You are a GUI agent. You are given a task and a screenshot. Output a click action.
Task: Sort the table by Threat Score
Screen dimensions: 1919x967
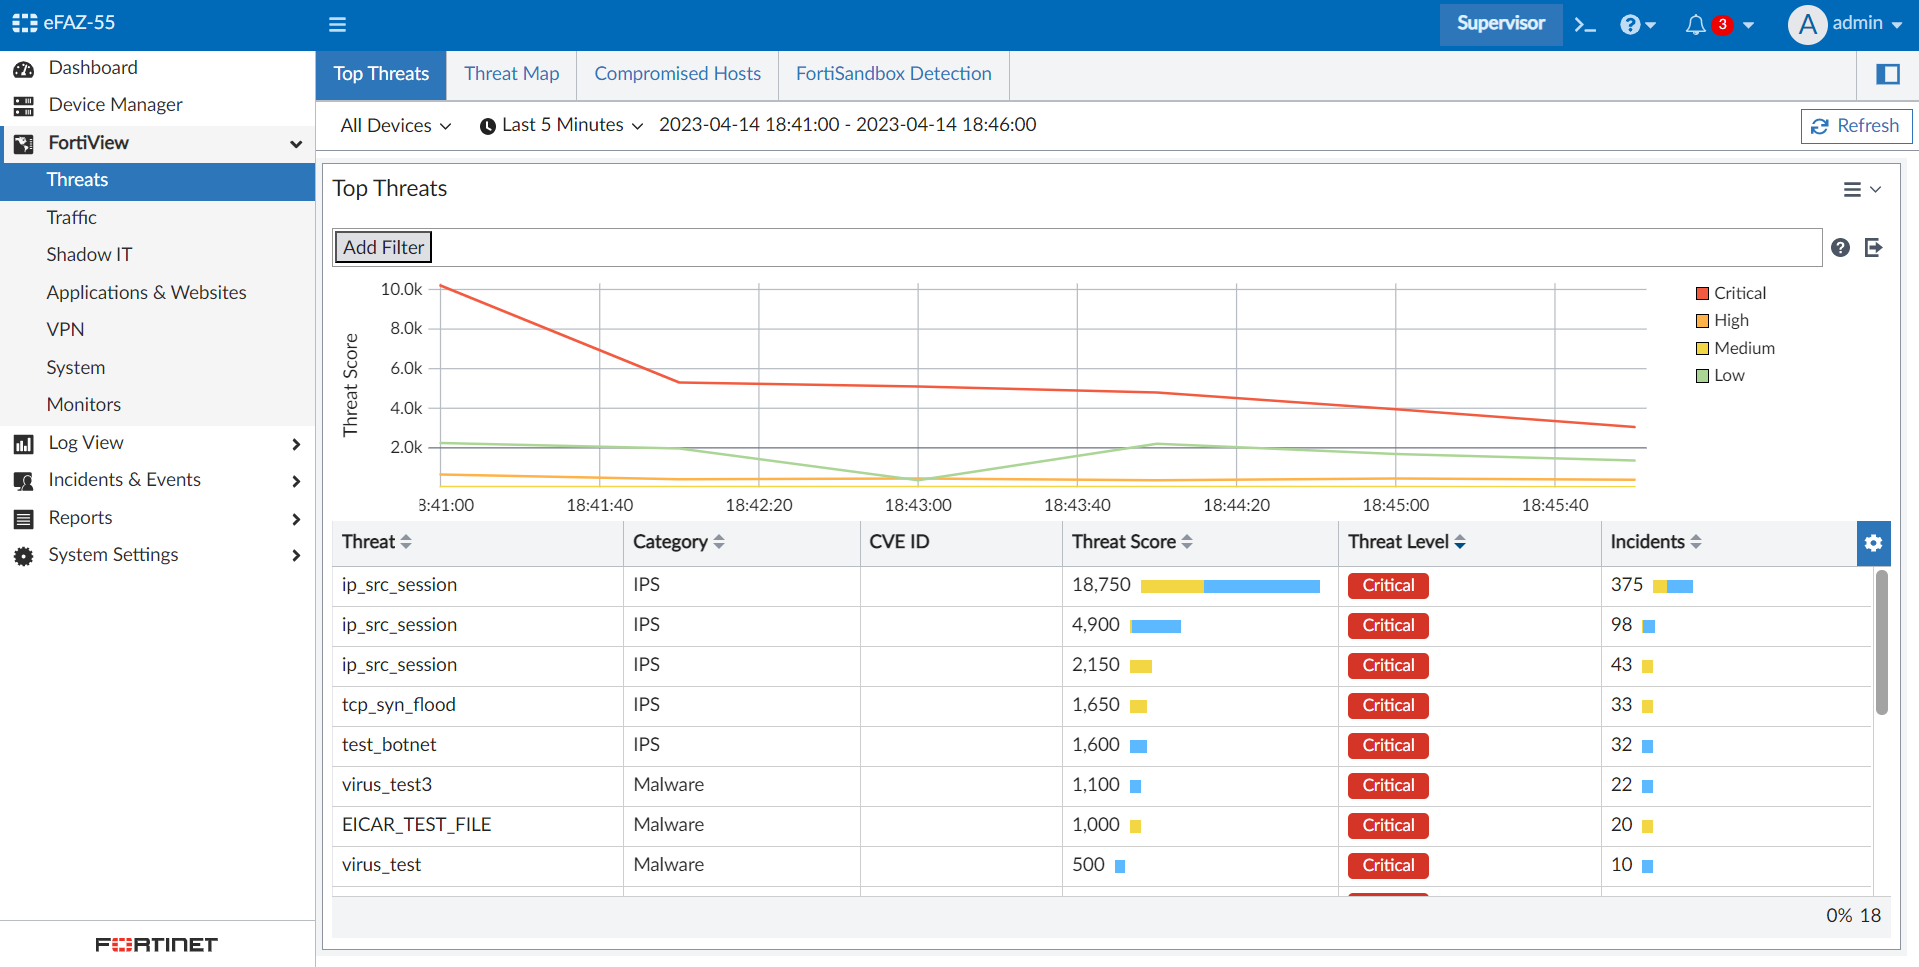1188,541
